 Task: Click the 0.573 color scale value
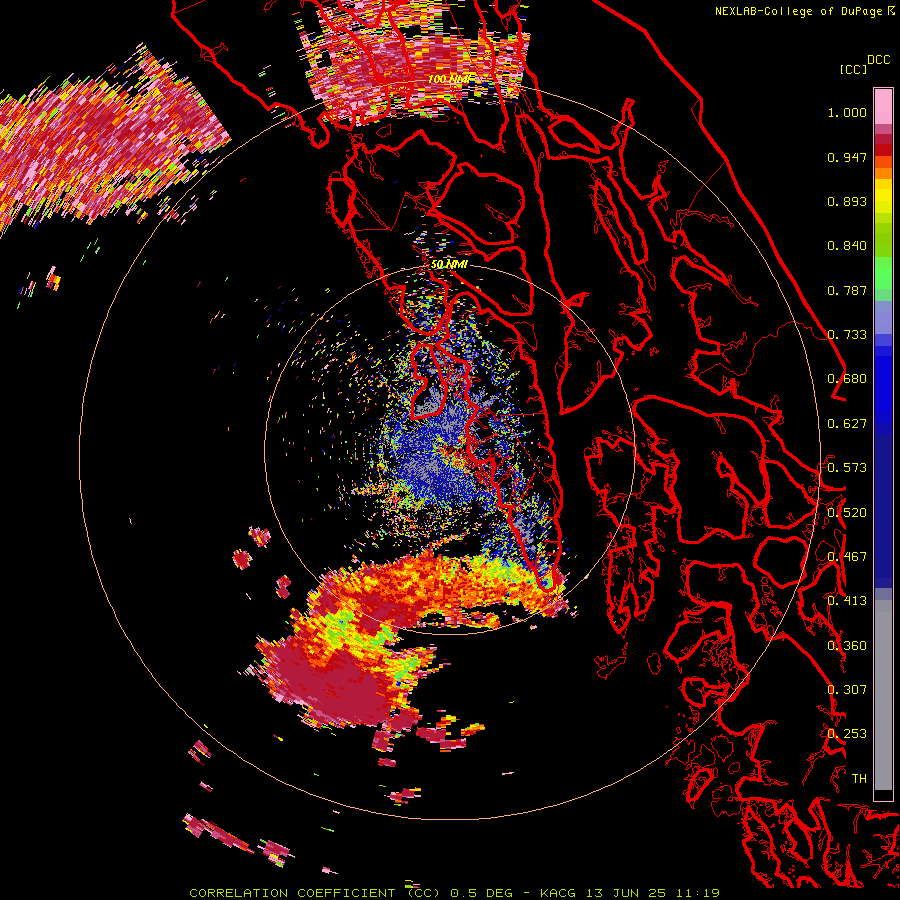847,468
